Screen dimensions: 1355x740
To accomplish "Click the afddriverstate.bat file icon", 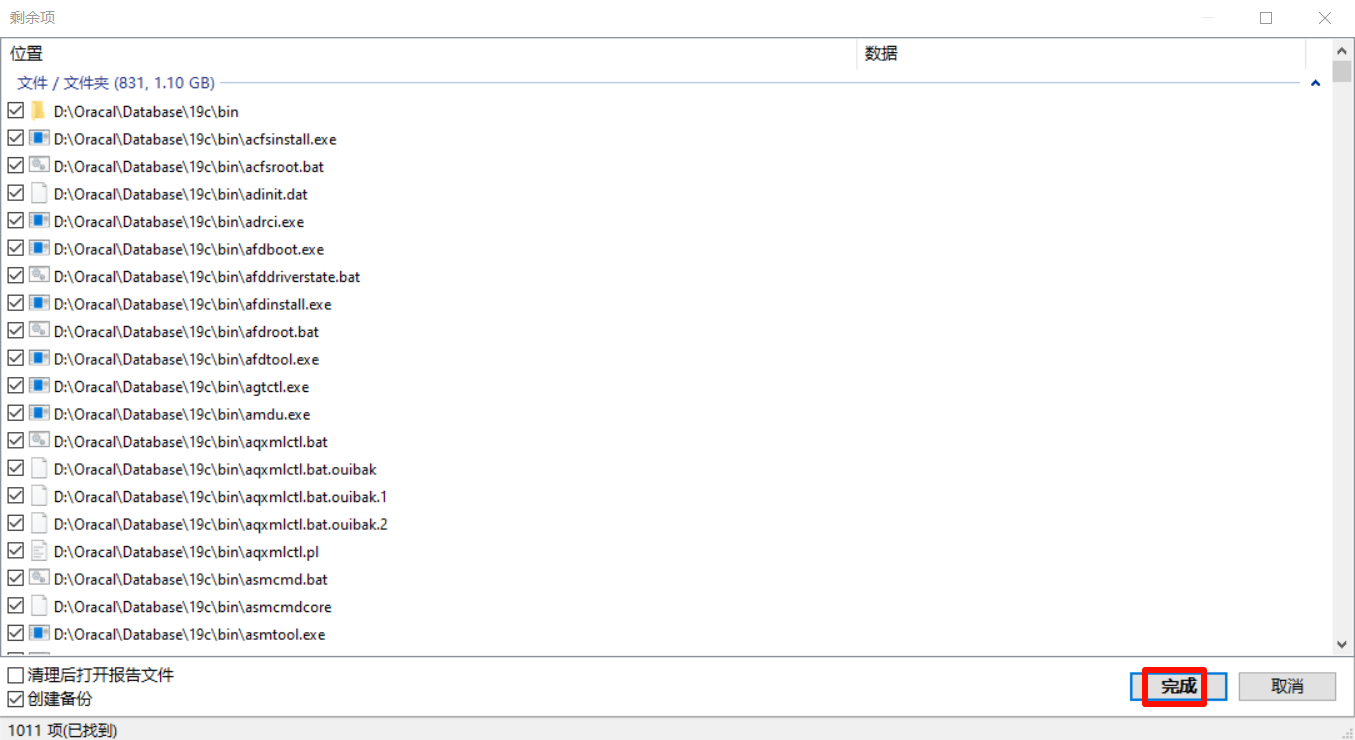I will [39, 276].
